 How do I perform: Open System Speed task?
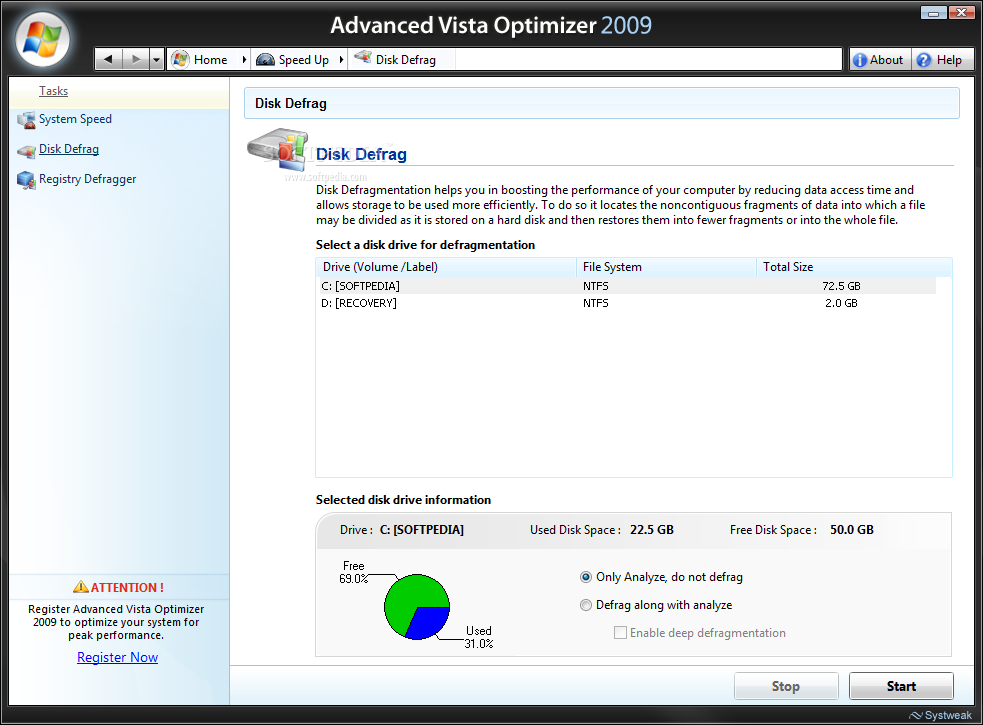[x=75, y=119]
